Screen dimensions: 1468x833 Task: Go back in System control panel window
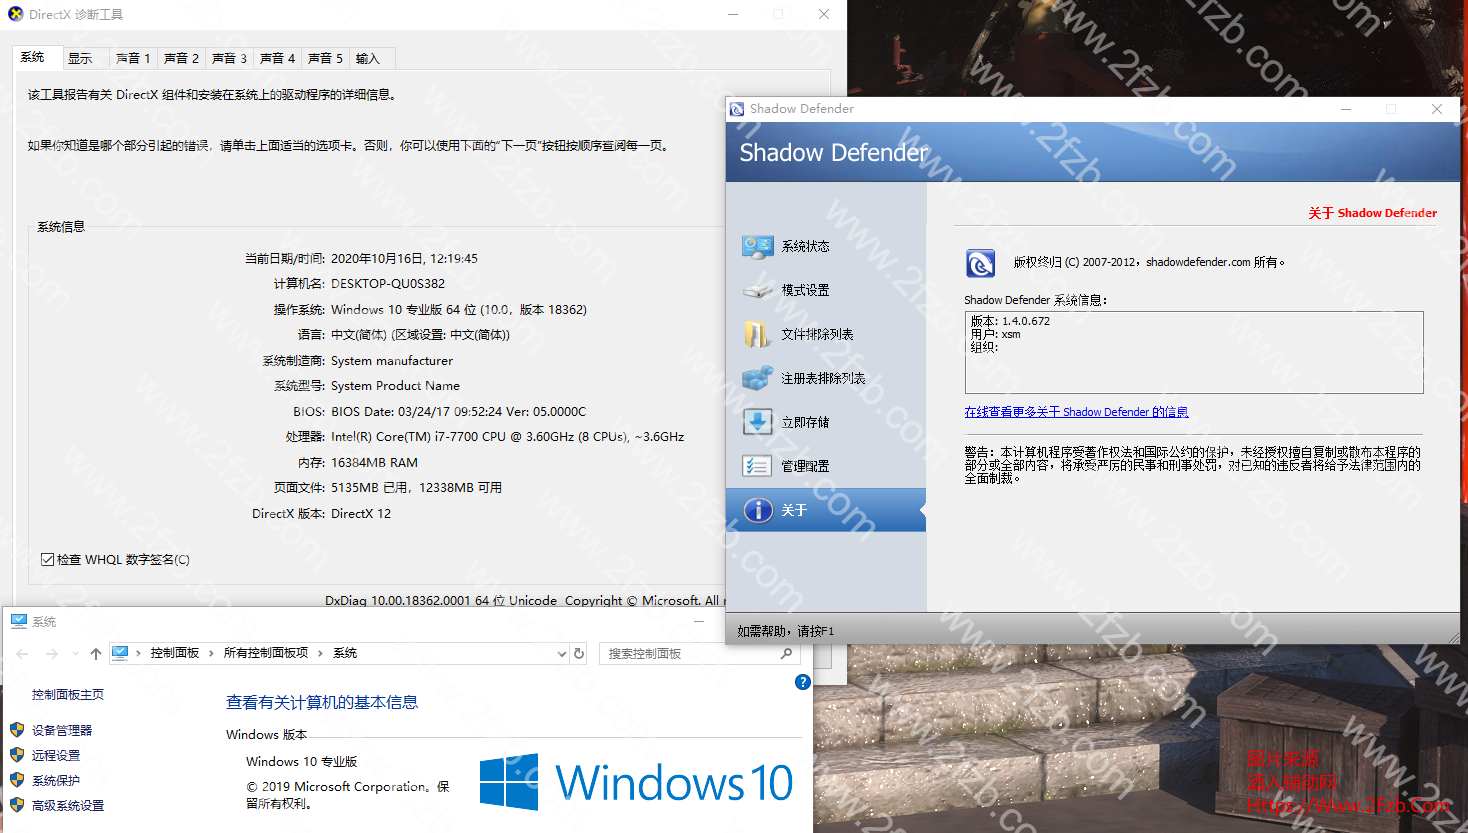click(23, 653)
